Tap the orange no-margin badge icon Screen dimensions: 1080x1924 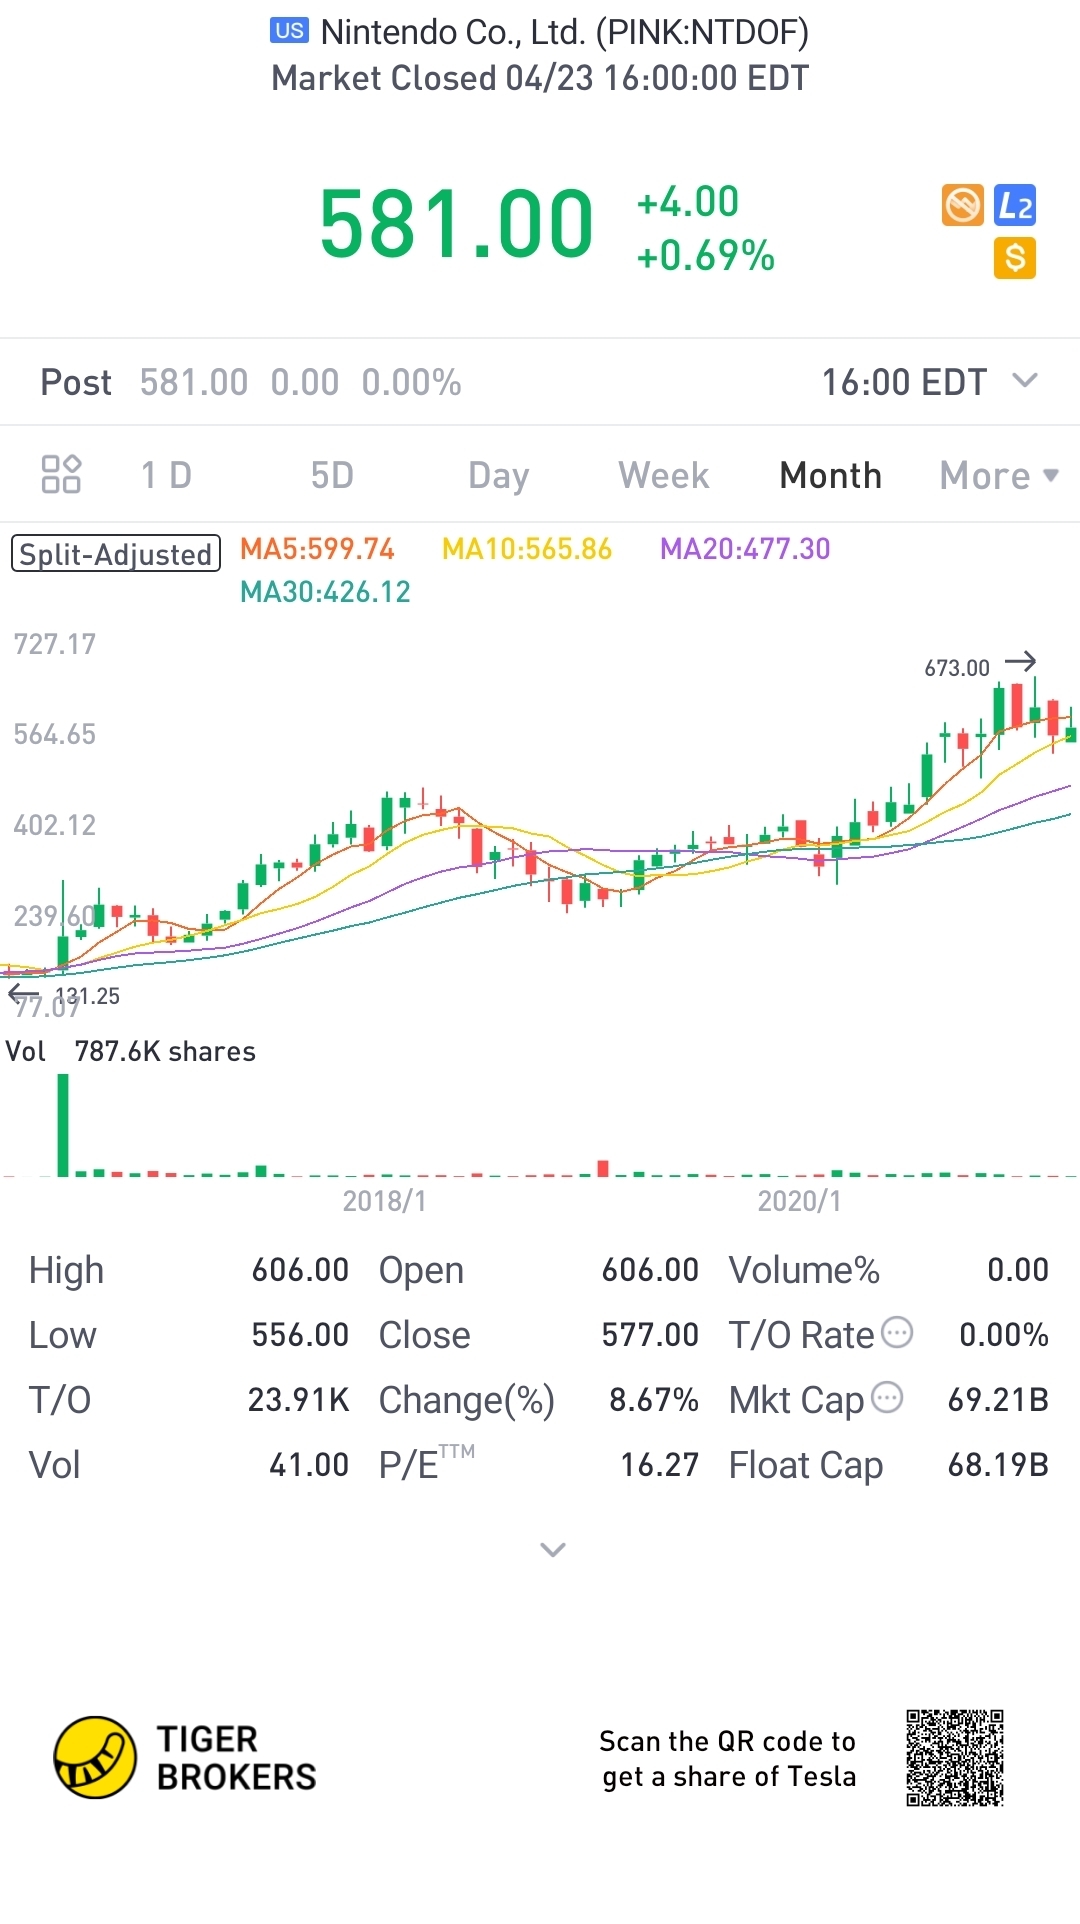962,205
